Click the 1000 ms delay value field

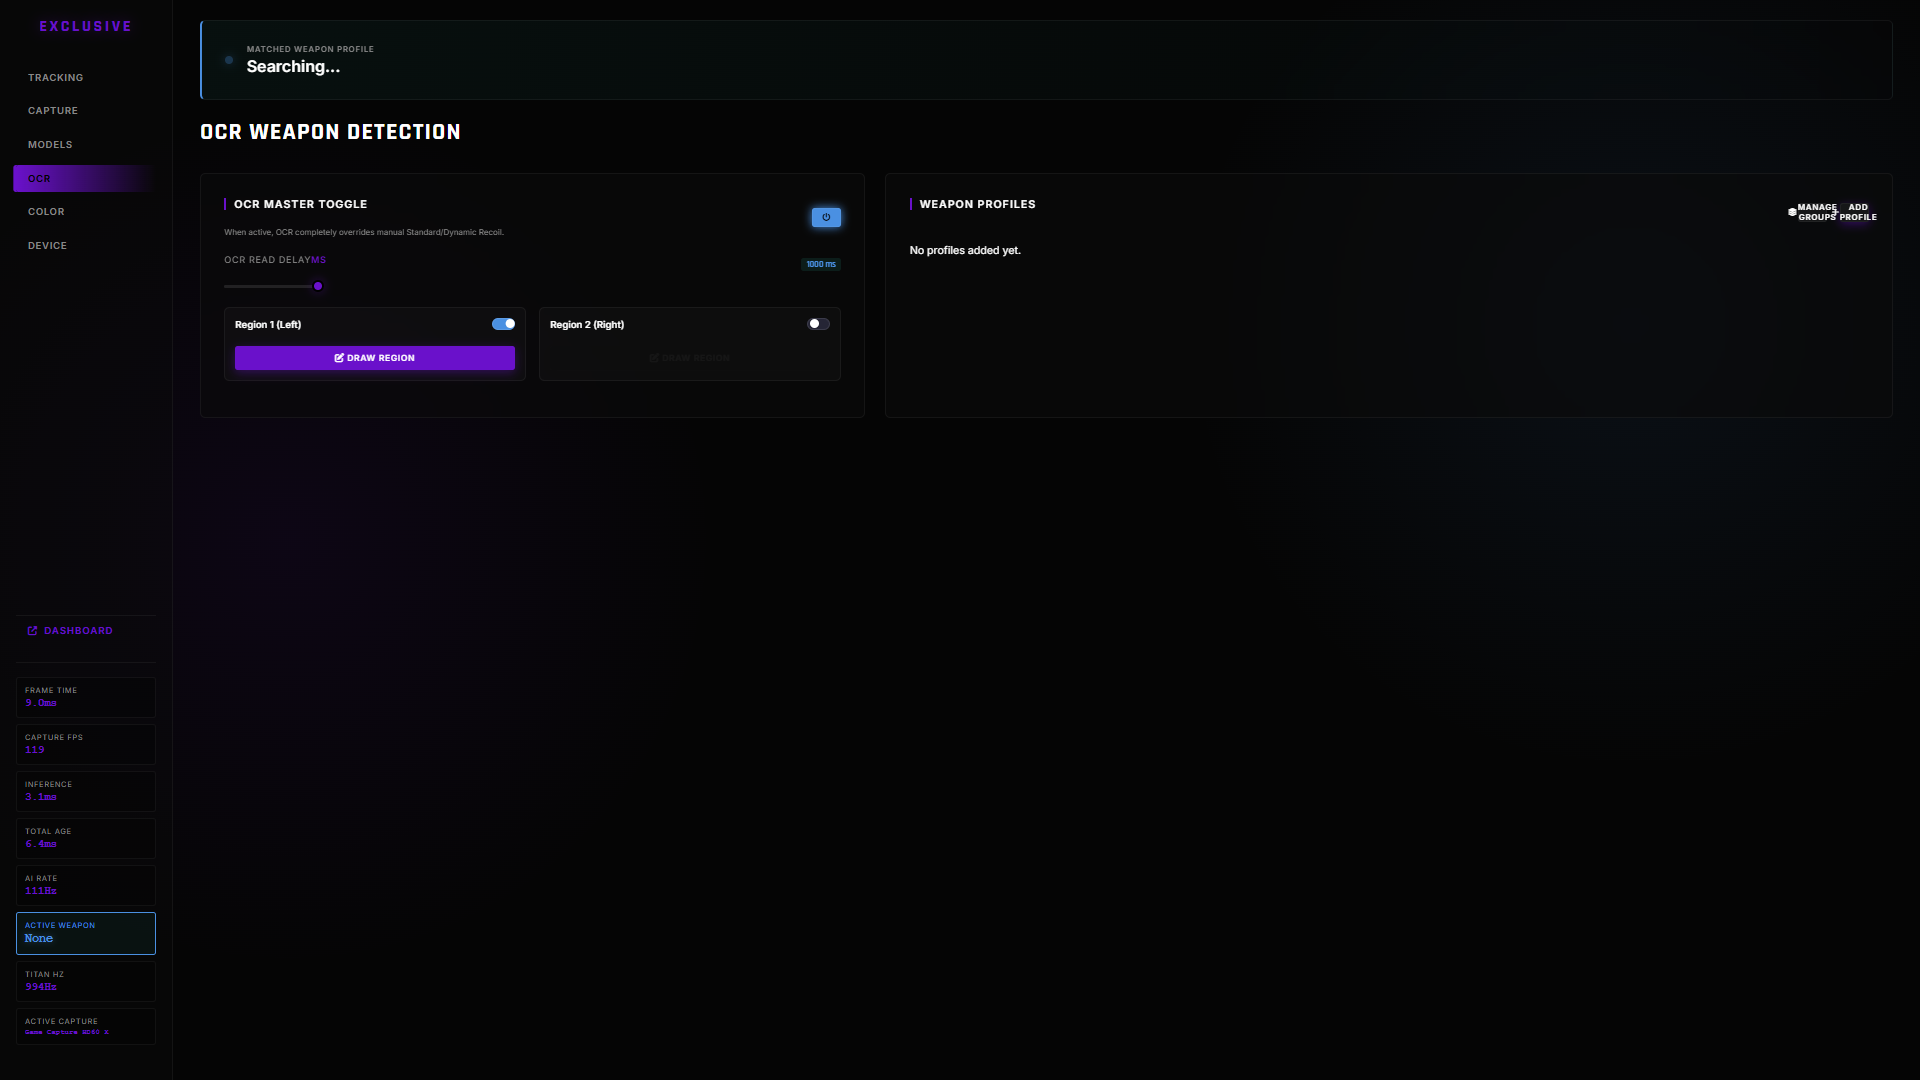click(821, 265)
